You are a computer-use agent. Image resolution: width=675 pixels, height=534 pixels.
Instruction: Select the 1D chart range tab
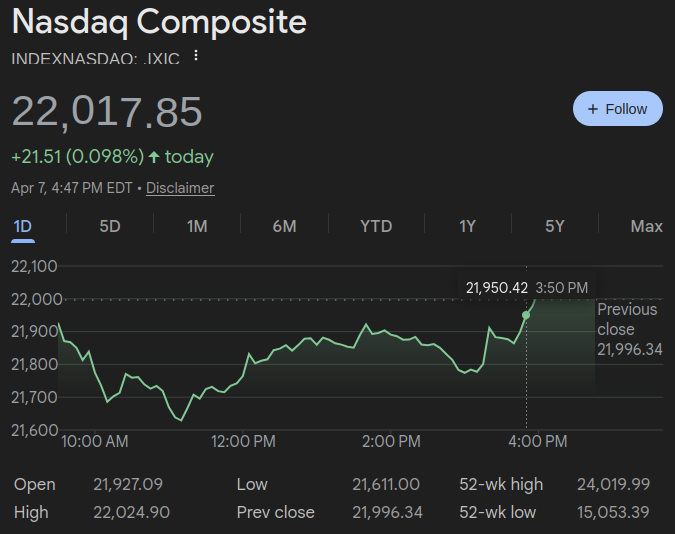[x=22, y=226]
